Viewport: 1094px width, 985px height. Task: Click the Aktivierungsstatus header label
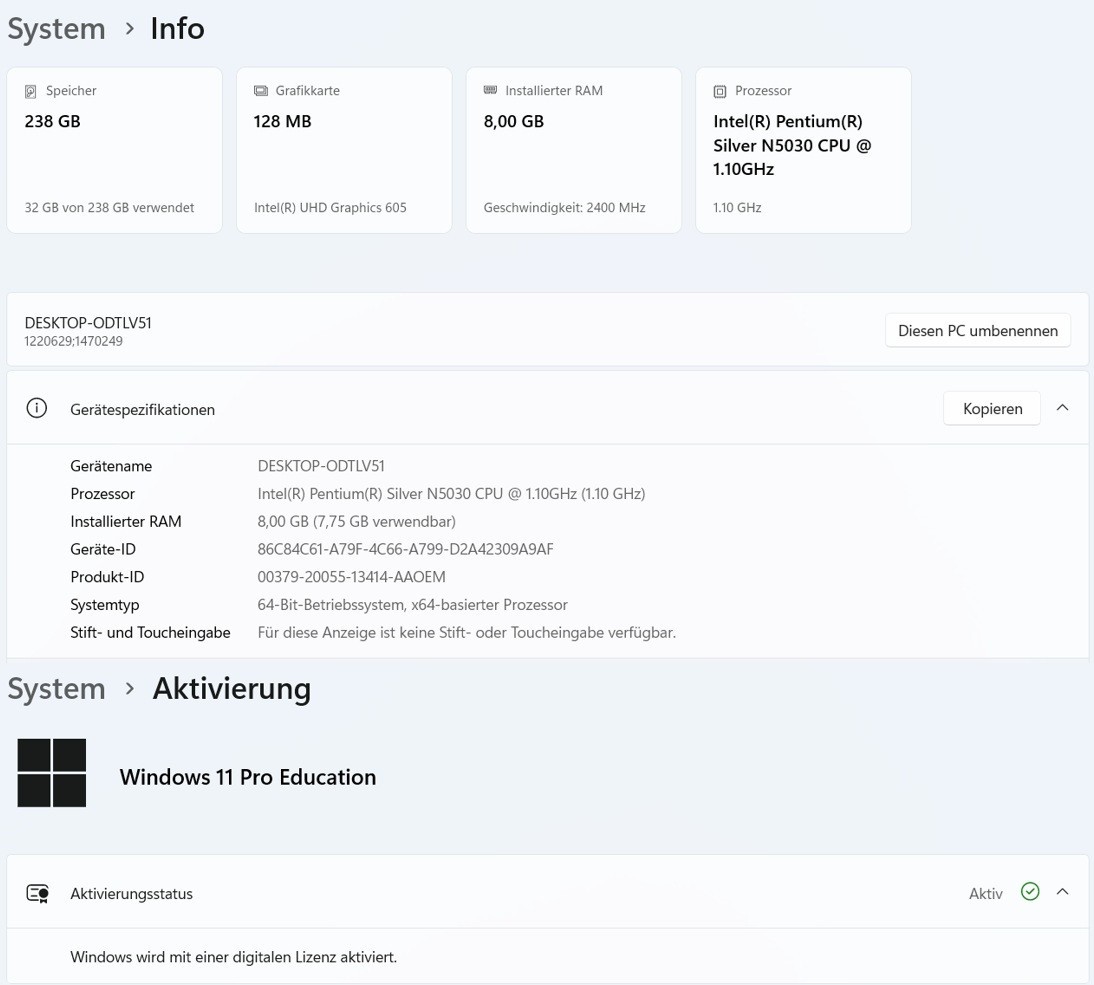click(x=131, y=894)
